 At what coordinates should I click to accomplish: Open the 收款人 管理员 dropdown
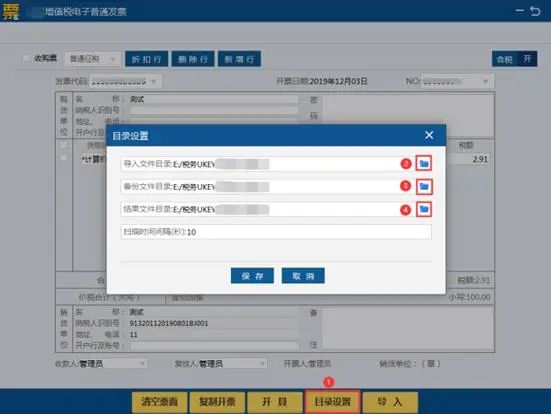coord(112,364)
